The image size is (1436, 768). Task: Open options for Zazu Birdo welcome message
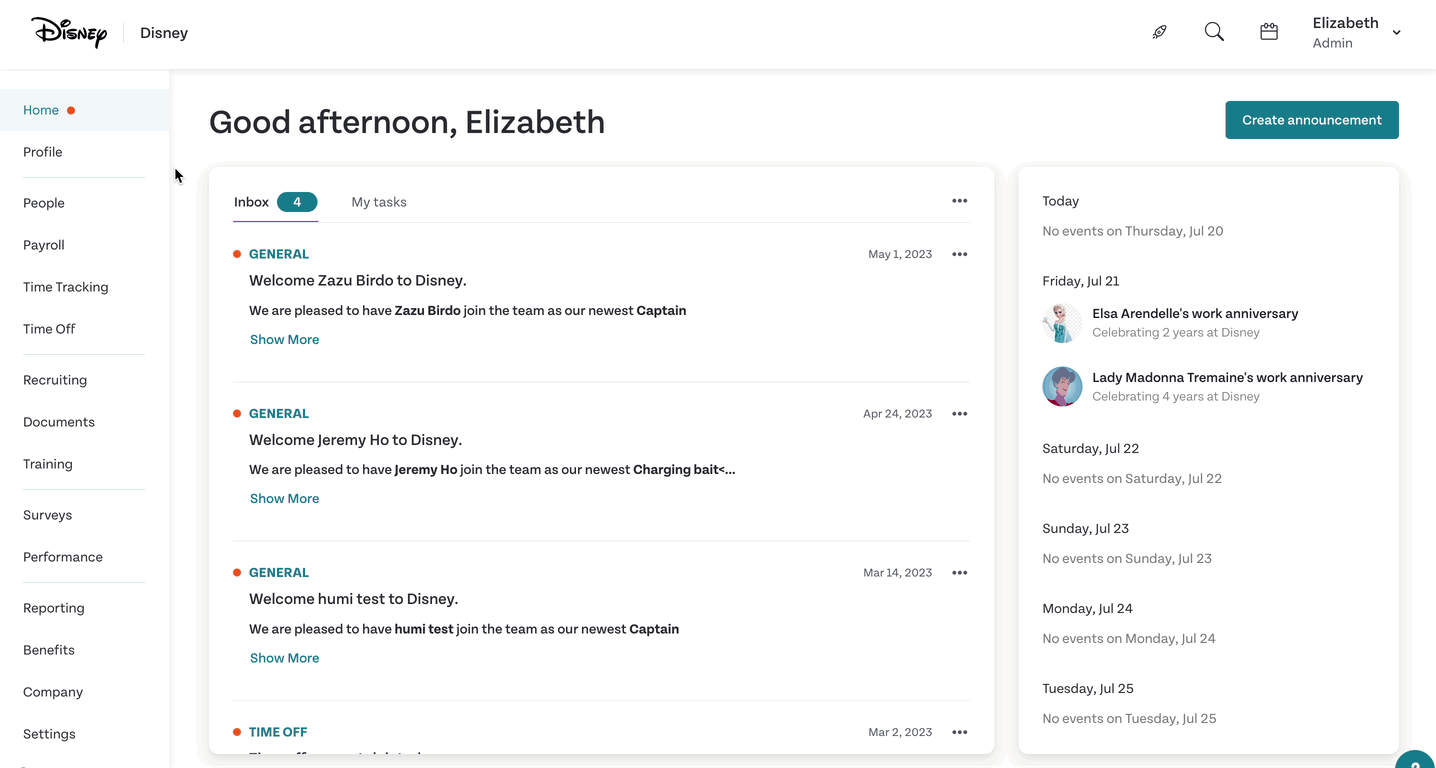(960, 254)
